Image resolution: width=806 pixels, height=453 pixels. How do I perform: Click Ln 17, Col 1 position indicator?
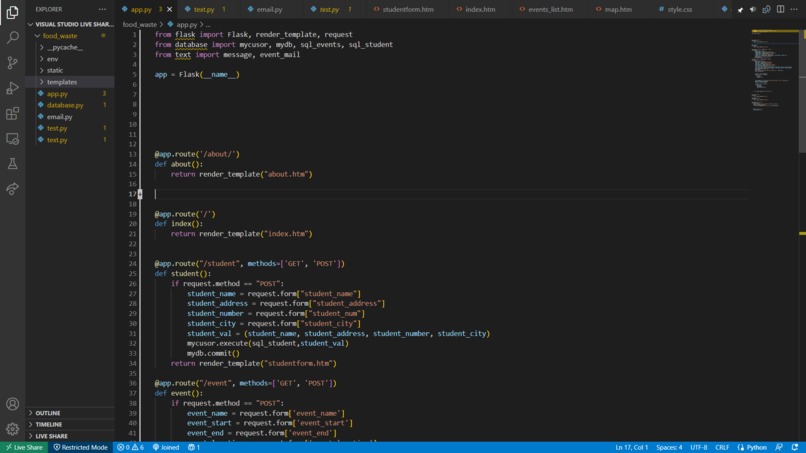631,447
